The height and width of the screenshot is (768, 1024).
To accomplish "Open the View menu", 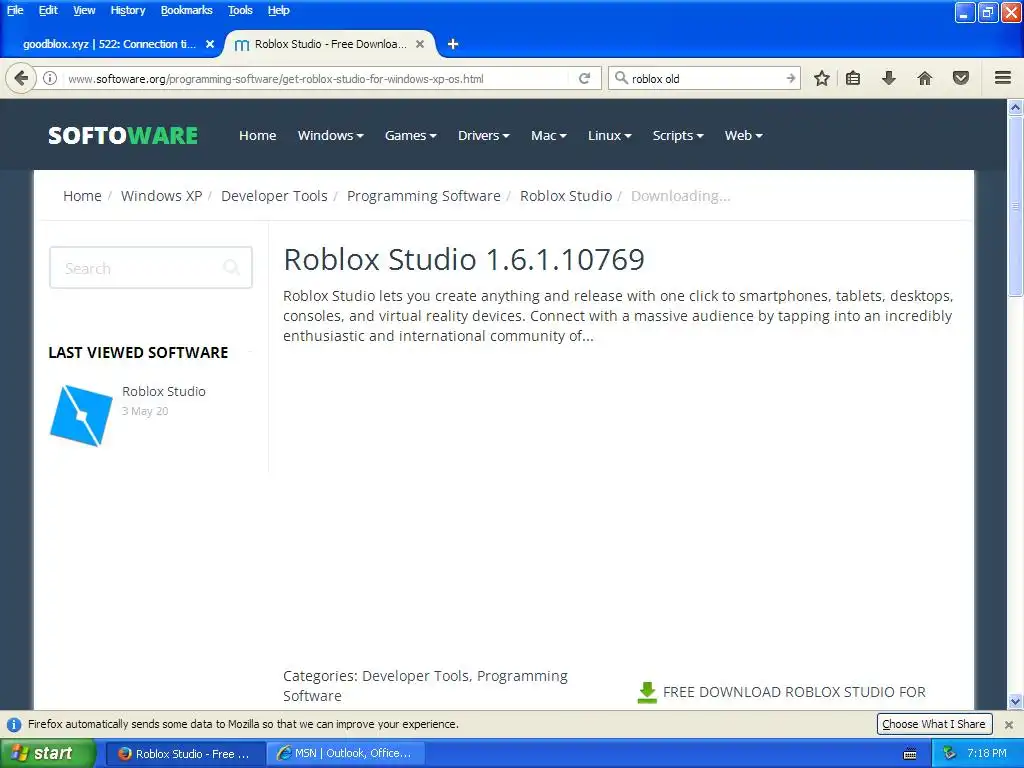I will [84, 10].
